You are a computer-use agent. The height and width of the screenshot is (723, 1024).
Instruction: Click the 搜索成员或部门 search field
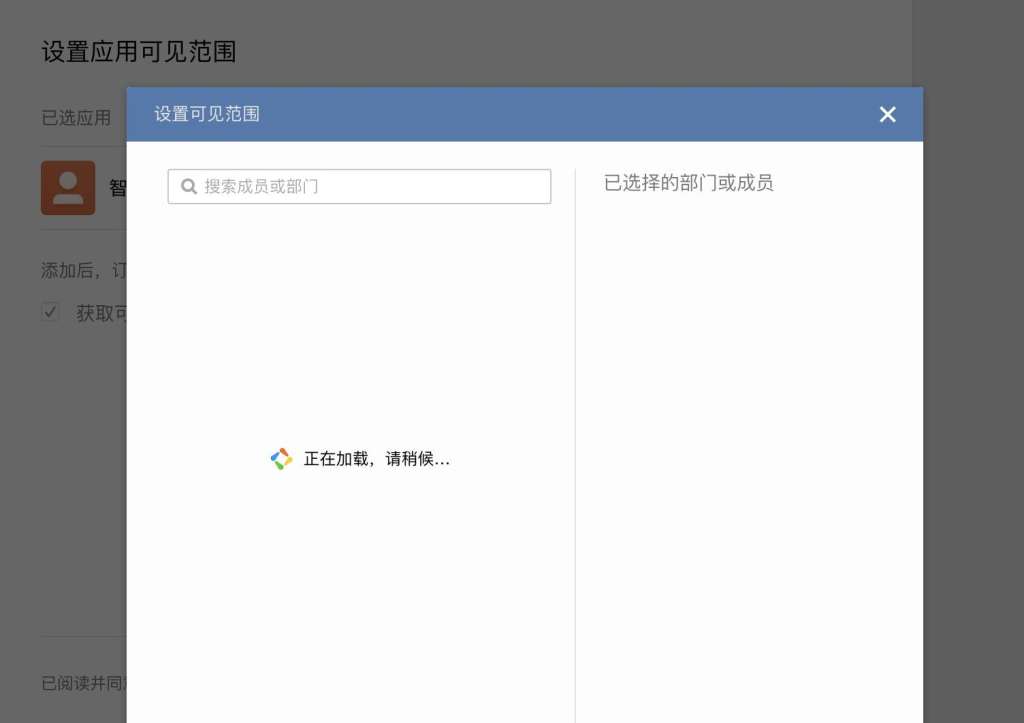point(359,186)
